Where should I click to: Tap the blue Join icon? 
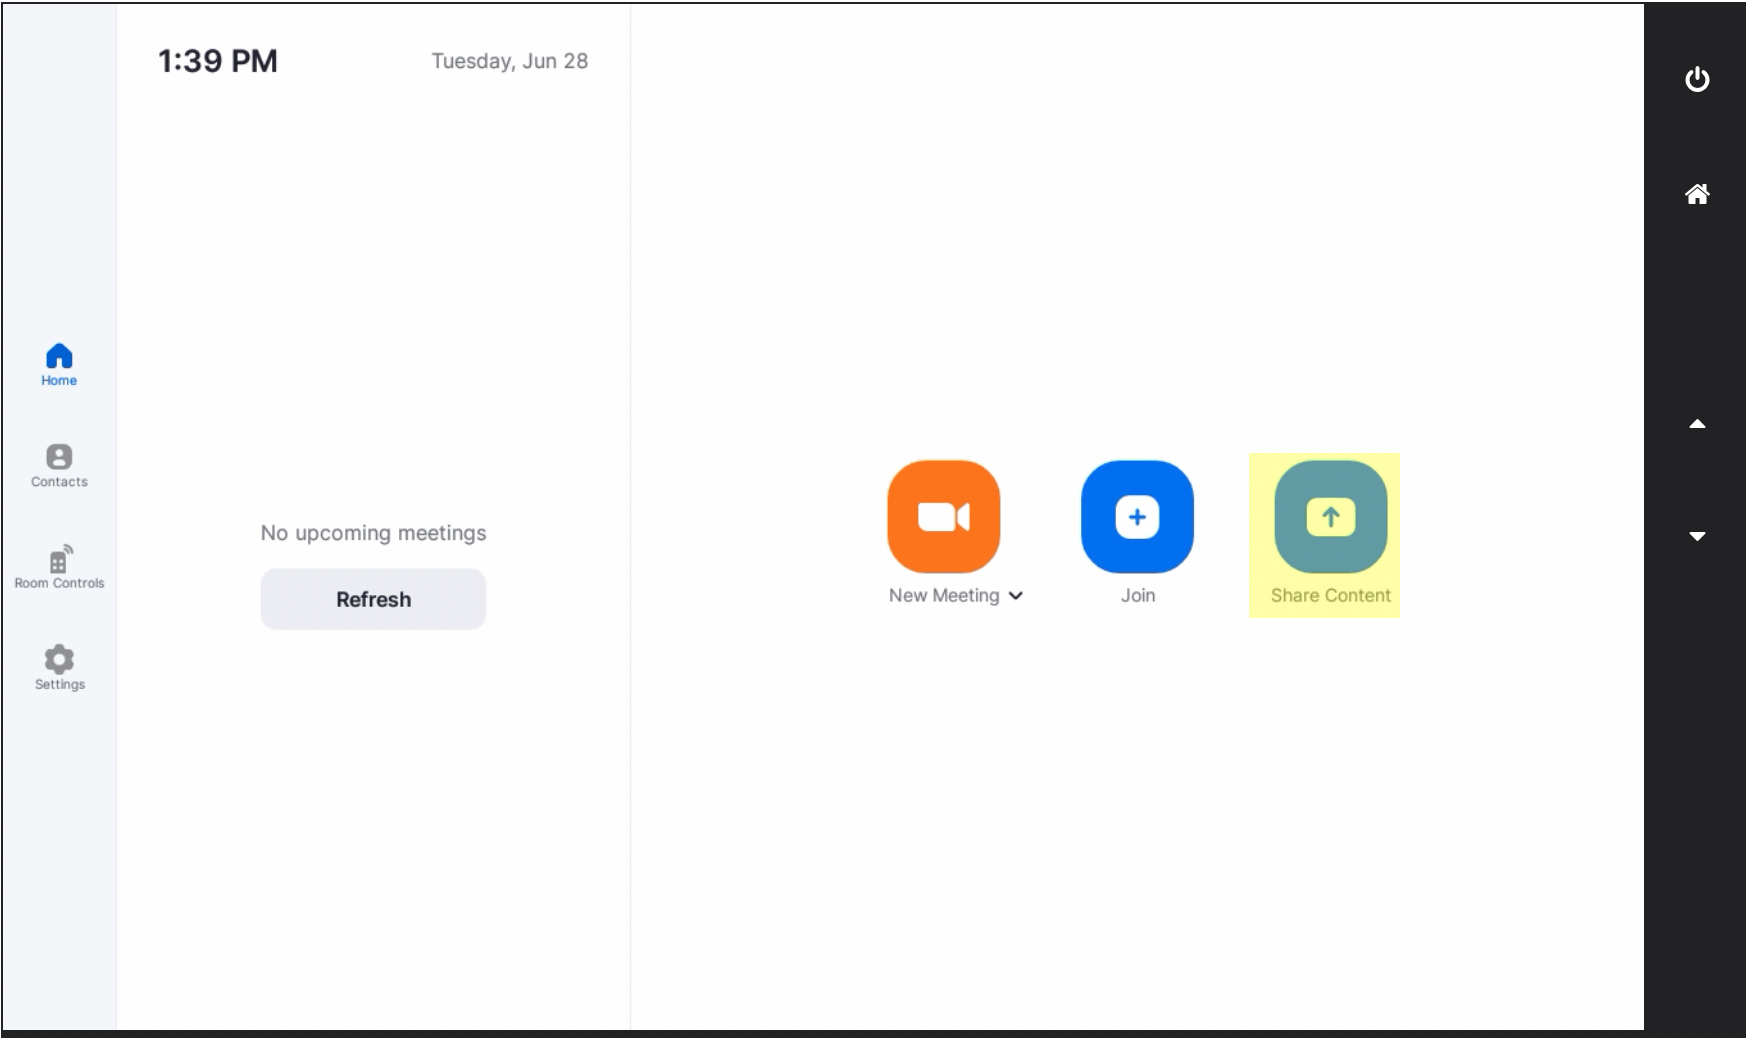pyautogui.click(x=1137, y=517)
